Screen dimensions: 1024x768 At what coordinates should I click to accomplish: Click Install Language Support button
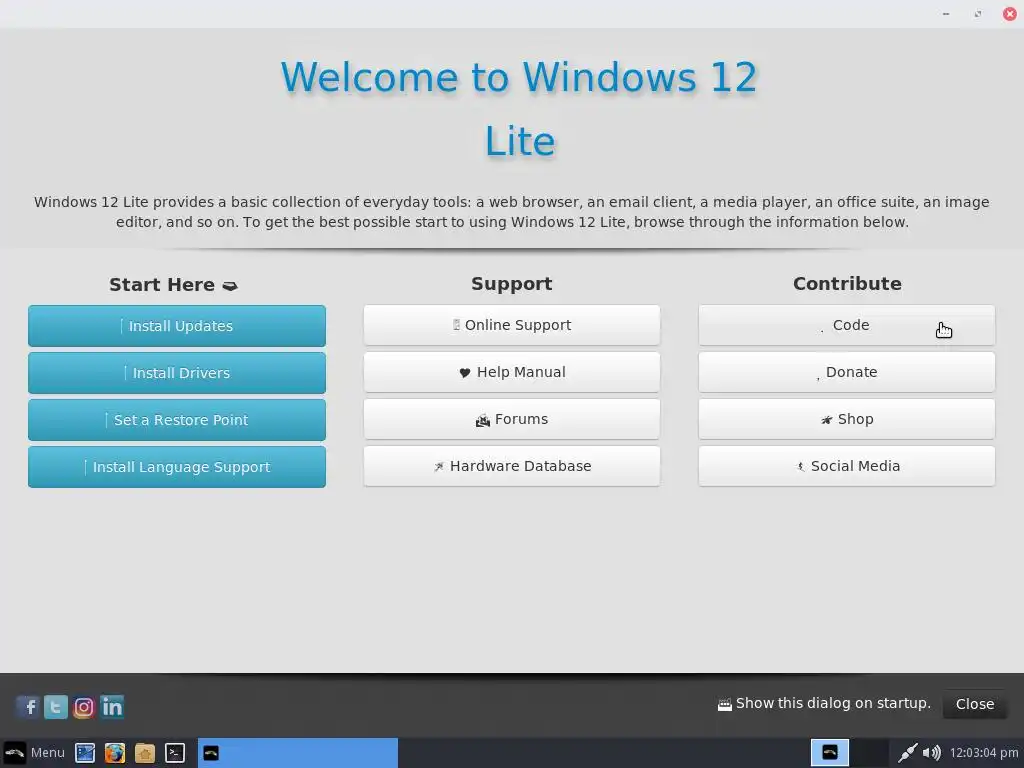[177, 467]
